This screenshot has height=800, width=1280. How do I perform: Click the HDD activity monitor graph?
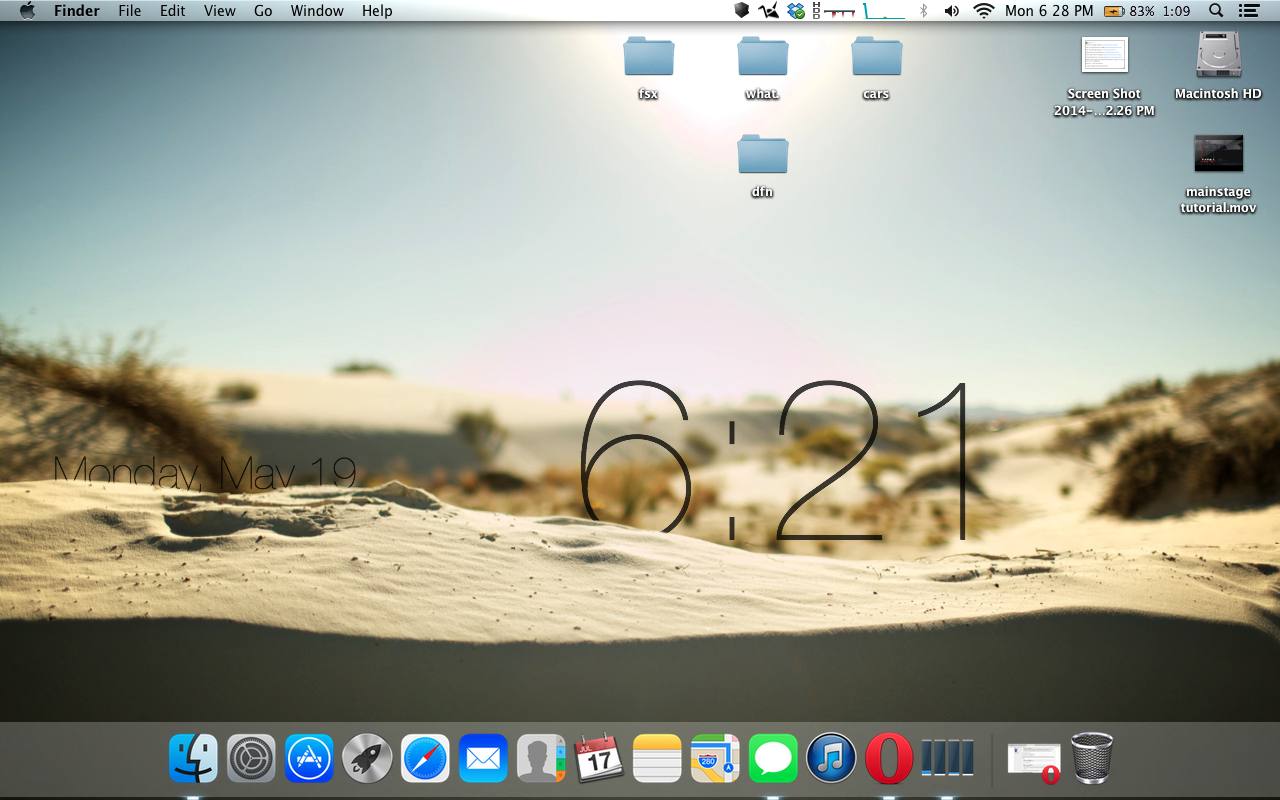coord(832,11)
